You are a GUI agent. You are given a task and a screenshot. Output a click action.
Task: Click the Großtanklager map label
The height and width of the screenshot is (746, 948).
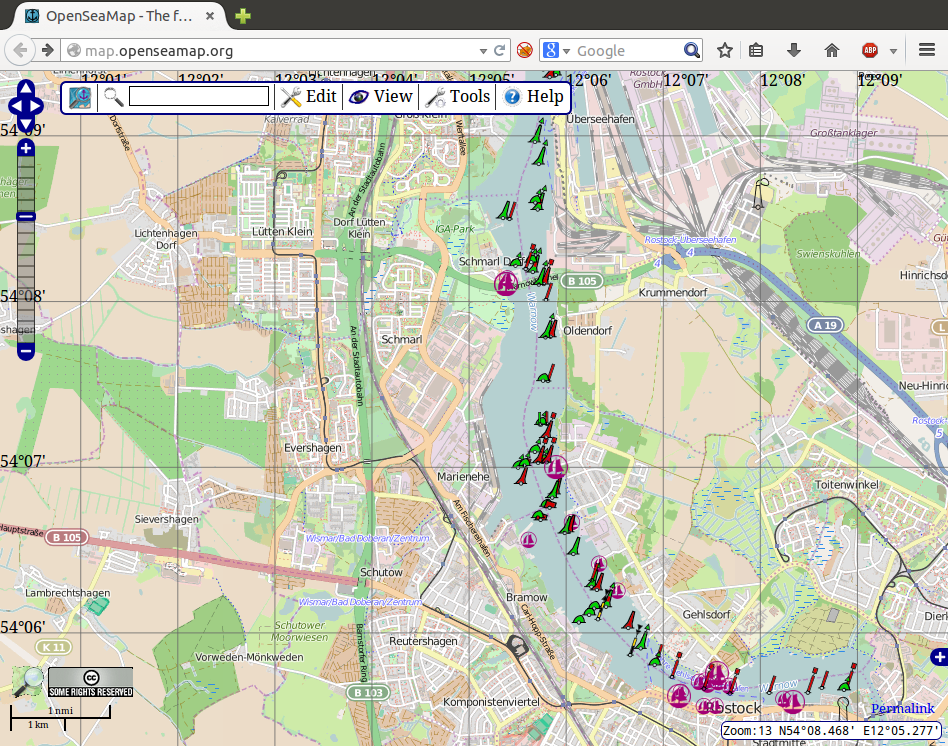tap(843, 132)
